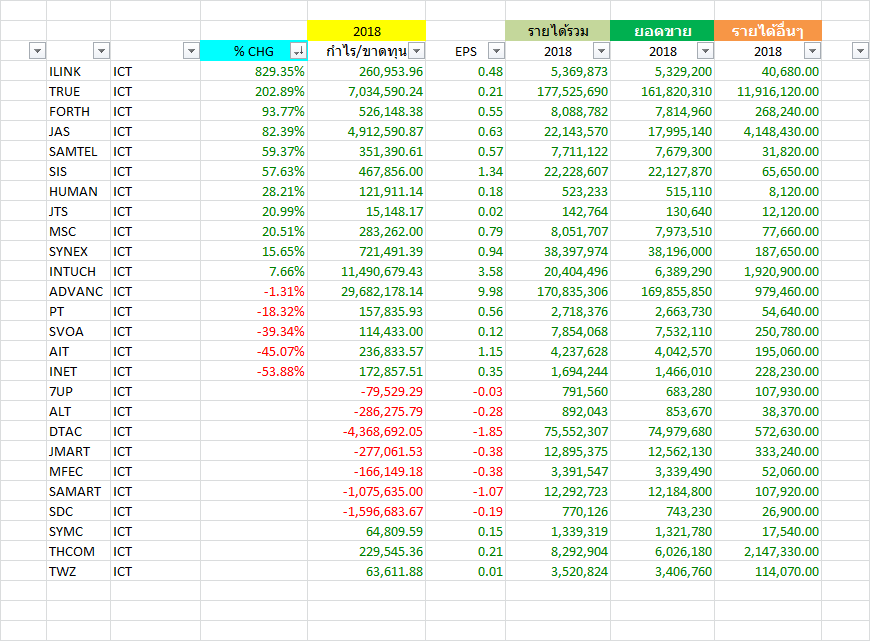870x641 pixels.
Task: Open the filter dropdown above the ICT sector column
Action: pyautogui.click(x=191, y=51)
